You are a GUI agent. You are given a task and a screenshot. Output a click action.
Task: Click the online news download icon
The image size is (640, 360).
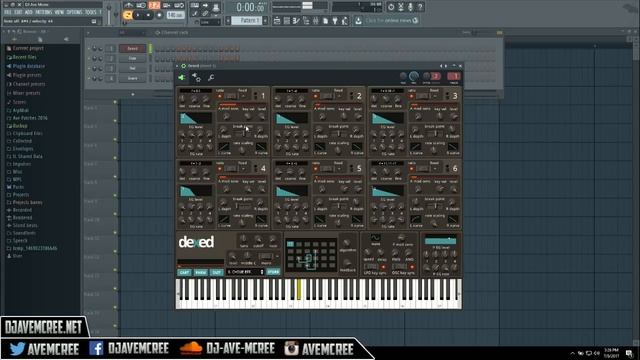(358, 20)
